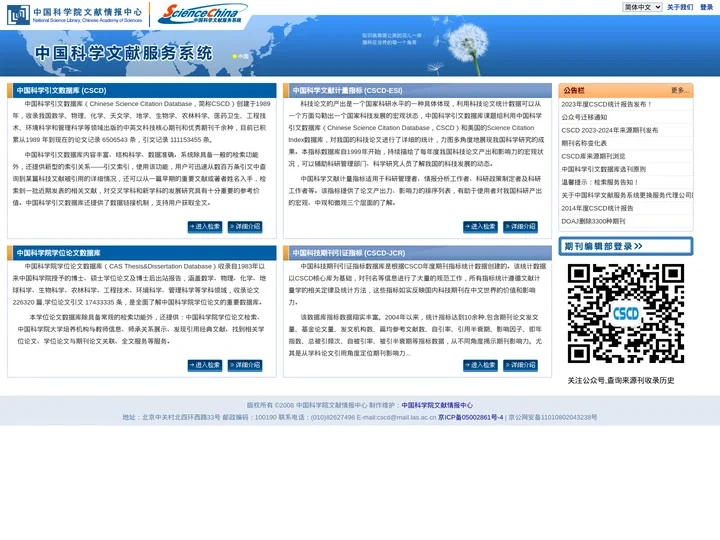Open the 简体中文 language dropdown
This screenshot has width=720, height=540.
click(x=642, y=7)
